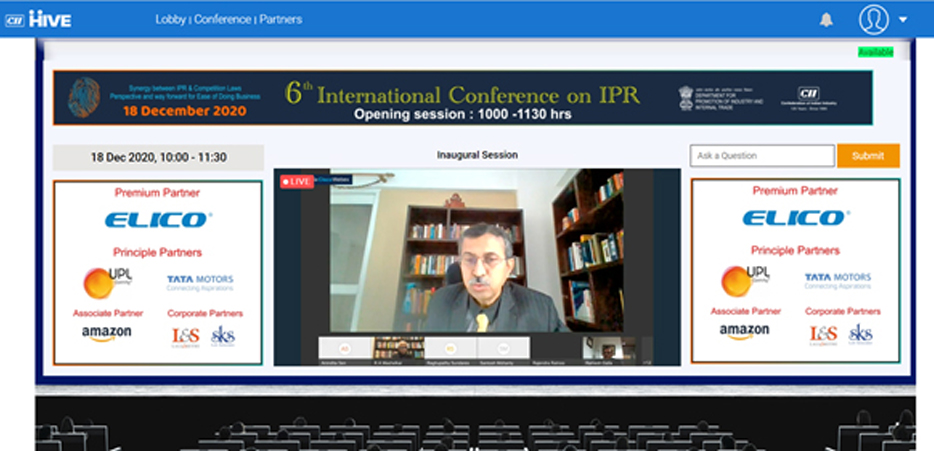934x451 pixels.
Task: Open the Partners menu item
Action: click(281, 19)
